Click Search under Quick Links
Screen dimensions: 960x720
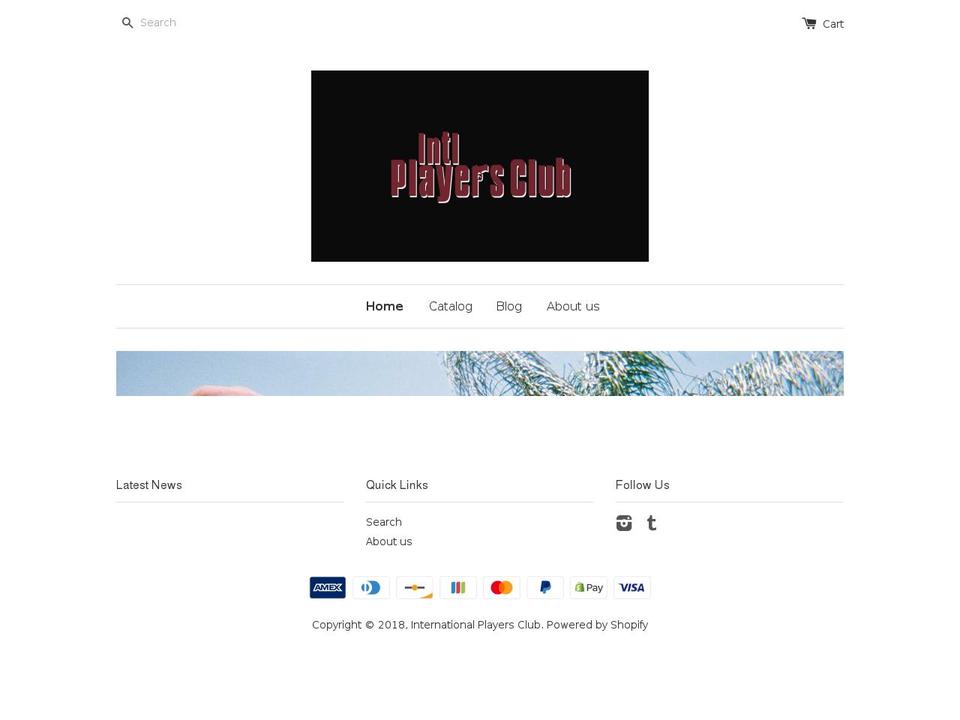point(384,522)
